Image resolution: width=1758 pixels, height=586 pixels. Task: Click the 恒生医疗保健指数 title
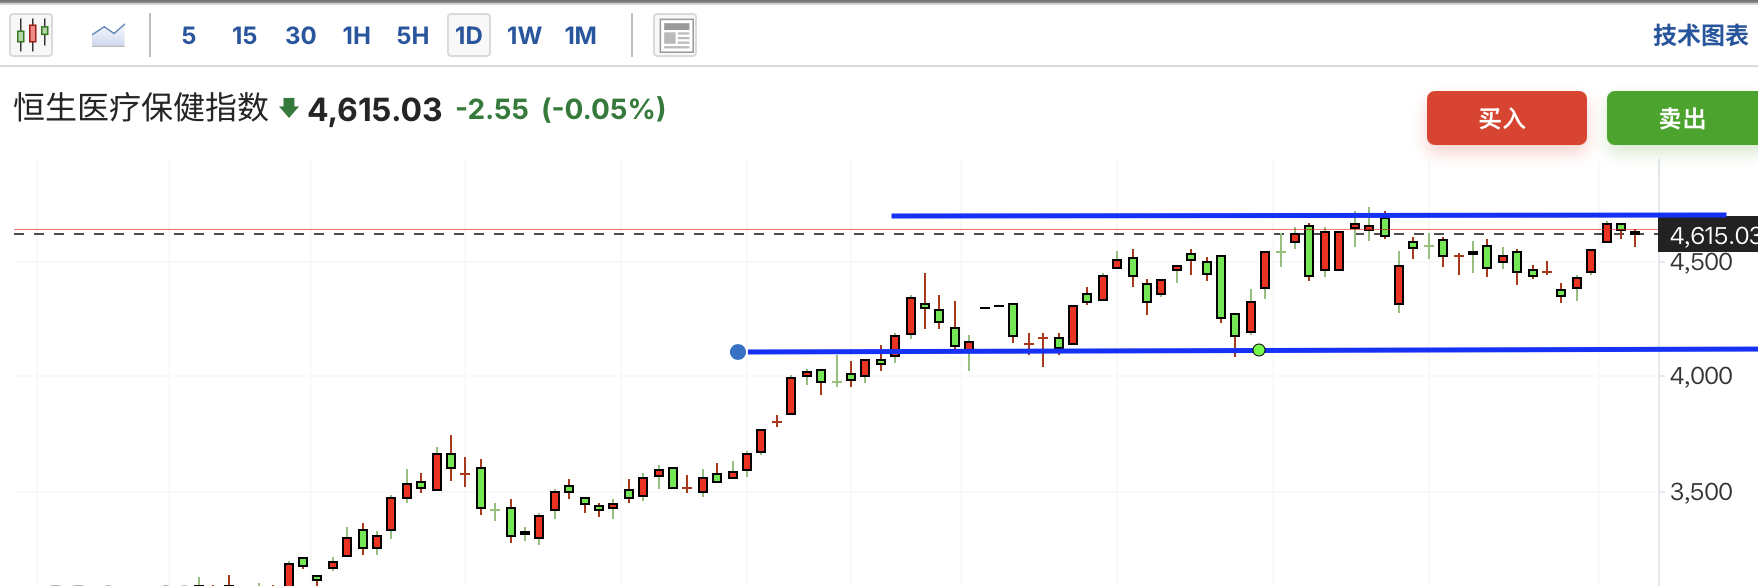coord(141,108)
